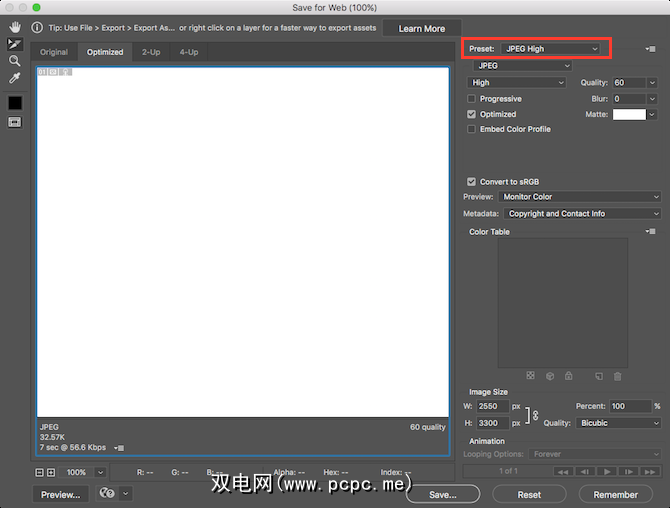This screenshot has width=670, height=508.
Task: Open the Matte color dropdown arrow
Action: [x=652, y=115]
